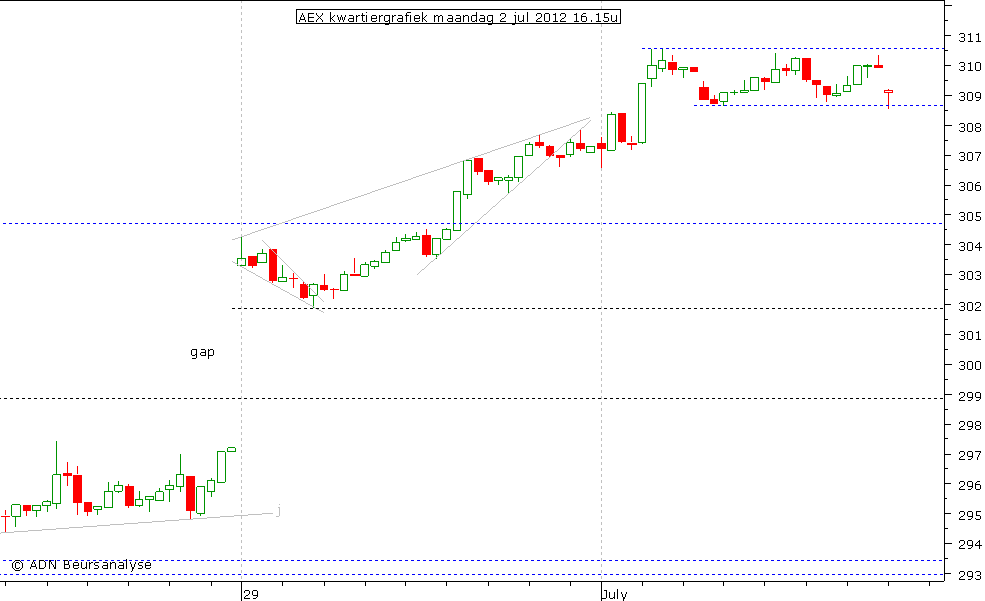Click the 306 price axis label
Screen dimensions: 985x601
(x=969, y=187)
